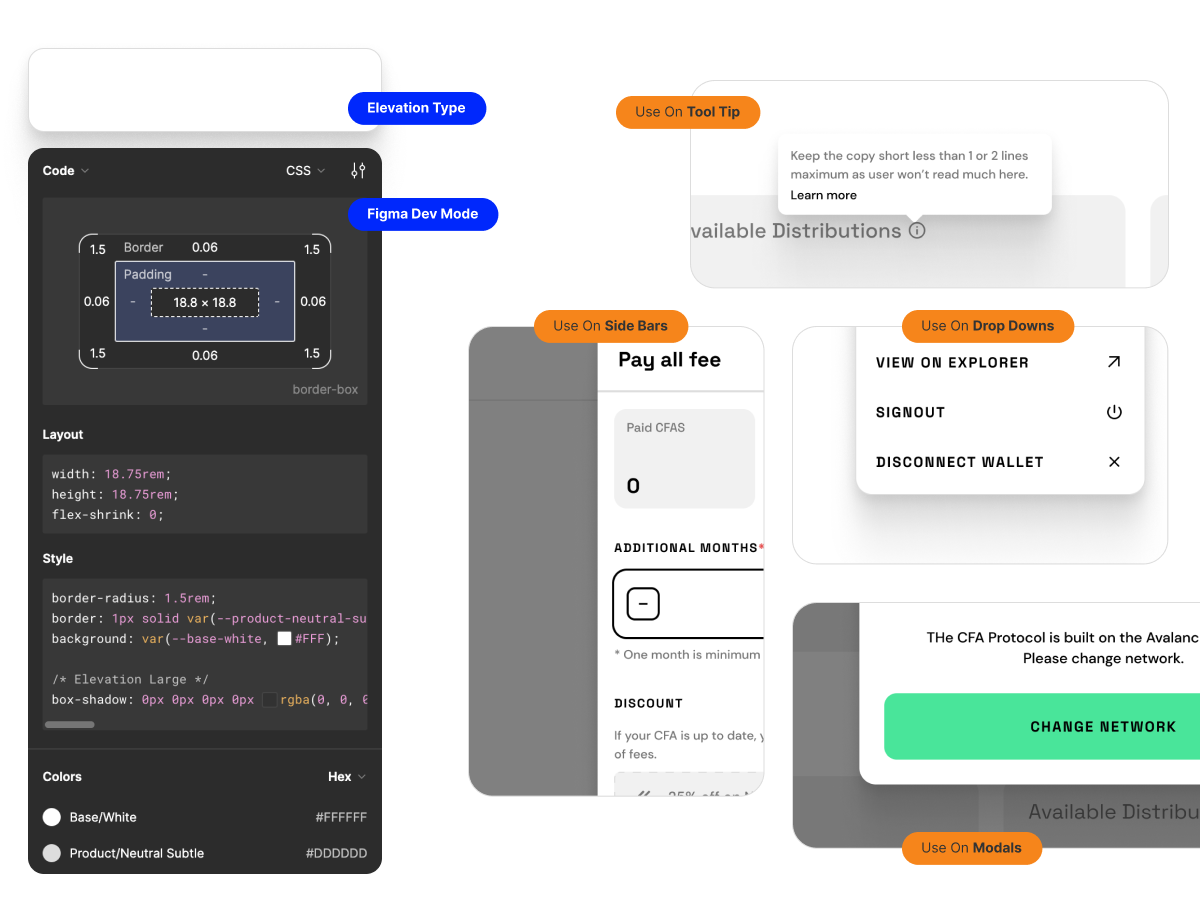The width and height of the screenshot is (1200, 916).
Task: Click the Paid CFAS input field
Action: coord(684,458)
